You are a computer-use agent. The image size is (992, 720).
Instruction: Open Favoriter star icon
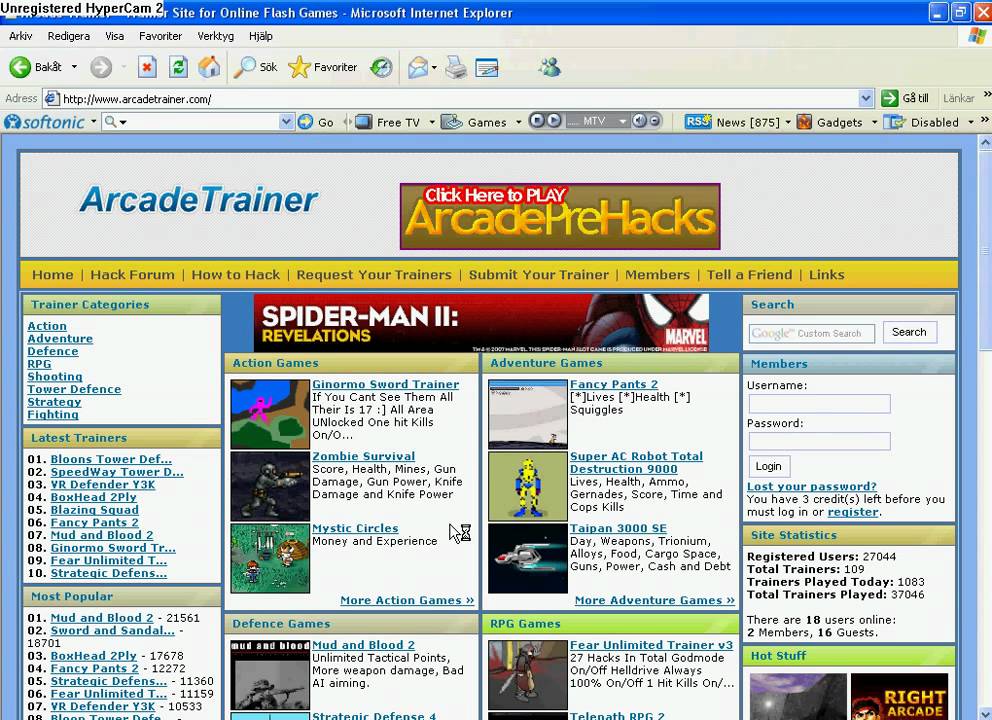coord(299,66)
